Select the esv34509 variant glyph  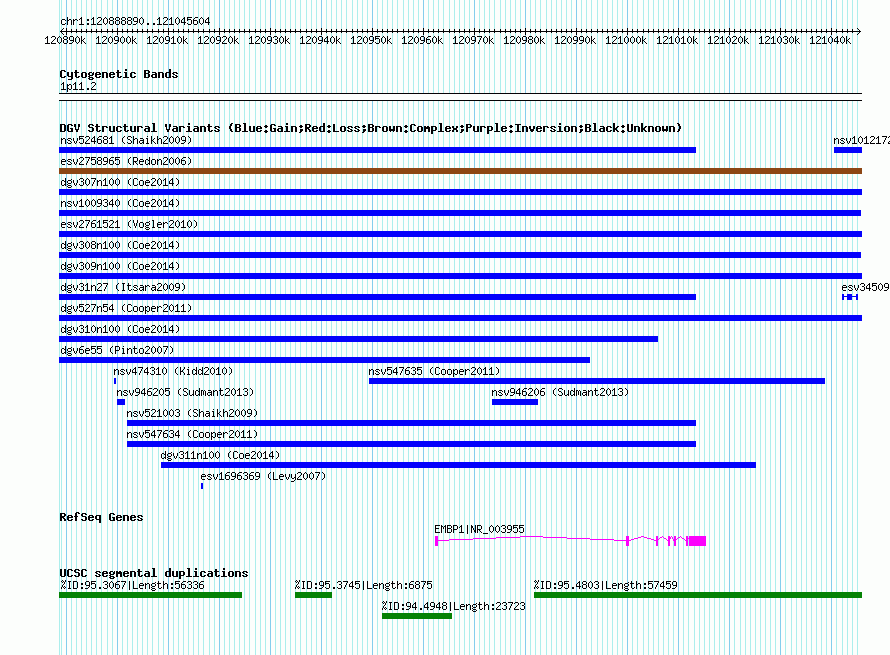(850, 297)
